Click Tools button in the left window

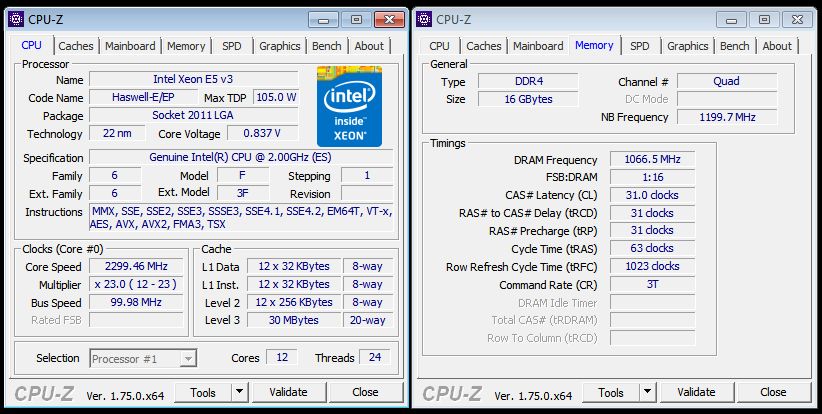point(203,393)
